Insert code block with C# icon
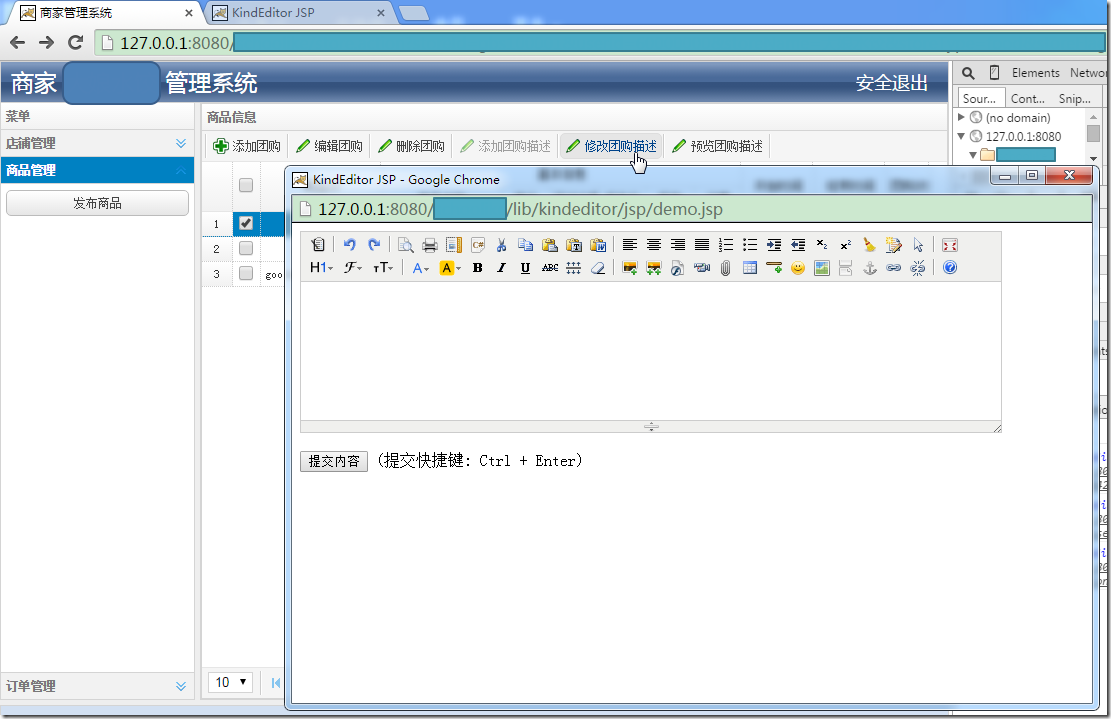1111x719 pixels. (478, 245)
